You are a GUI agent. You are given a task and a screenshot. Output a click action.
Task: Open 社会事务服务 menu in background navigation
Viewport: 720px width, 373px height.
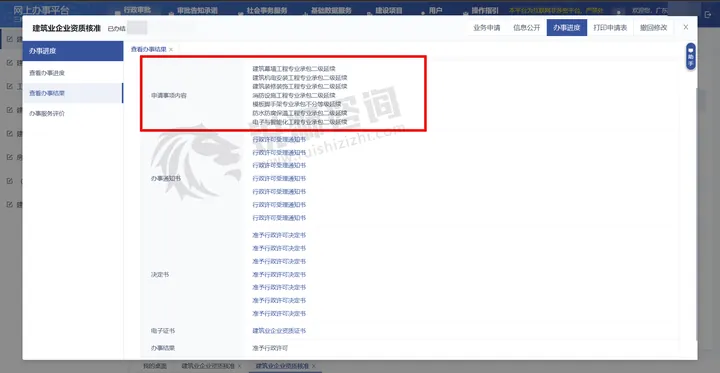[x=267, y=10]
